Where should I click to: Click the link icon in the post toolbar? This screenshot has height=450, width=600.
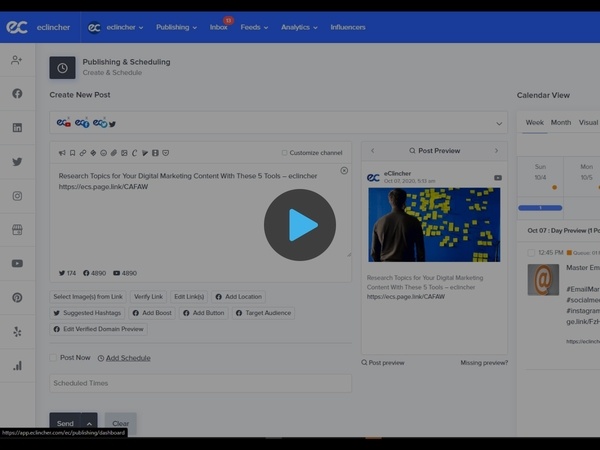coord(83,153)
